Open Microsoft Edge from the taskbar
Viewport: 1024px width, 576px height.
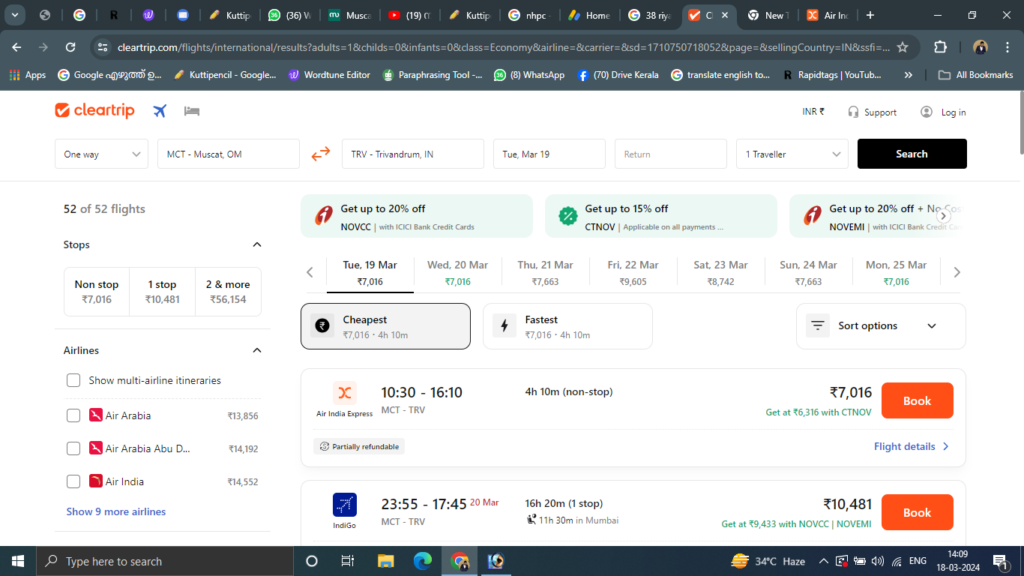tap(421, 561)
